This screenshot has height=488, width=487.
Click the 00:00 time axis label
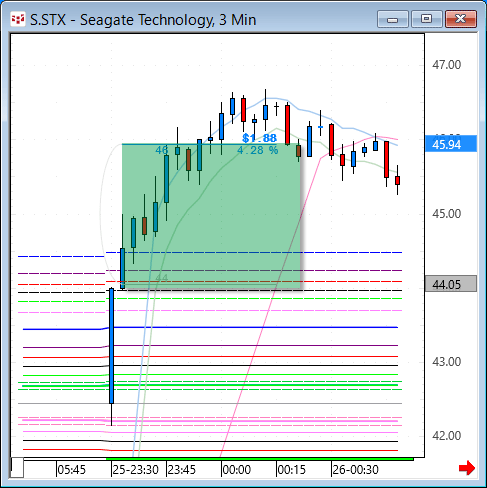(x=237, y=470)
